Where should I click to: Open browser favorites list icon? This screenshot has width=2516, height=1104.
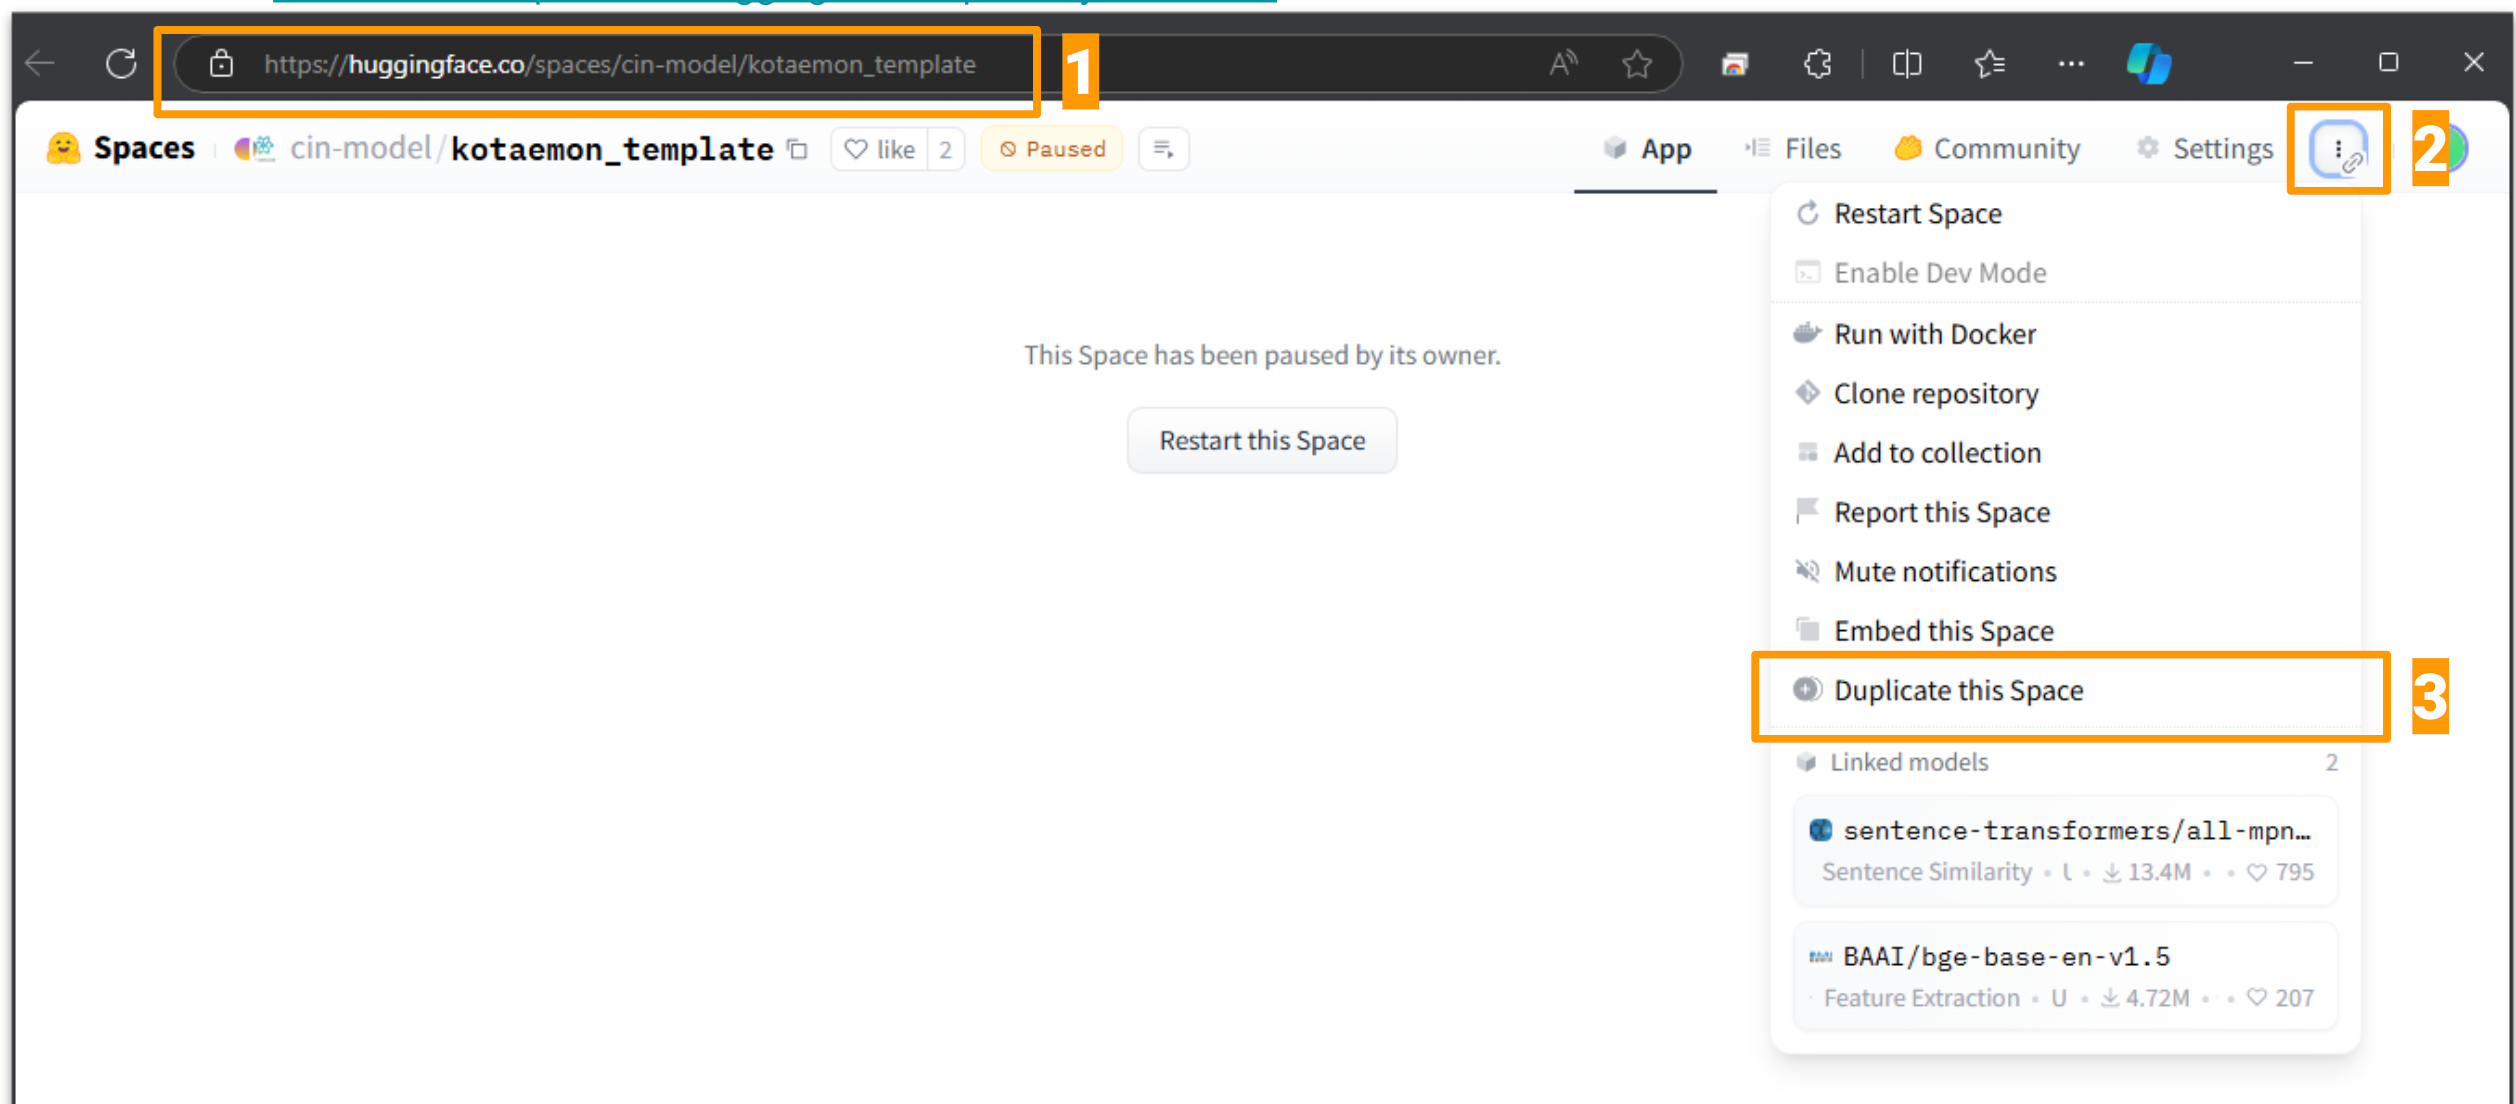point(1989,64)
